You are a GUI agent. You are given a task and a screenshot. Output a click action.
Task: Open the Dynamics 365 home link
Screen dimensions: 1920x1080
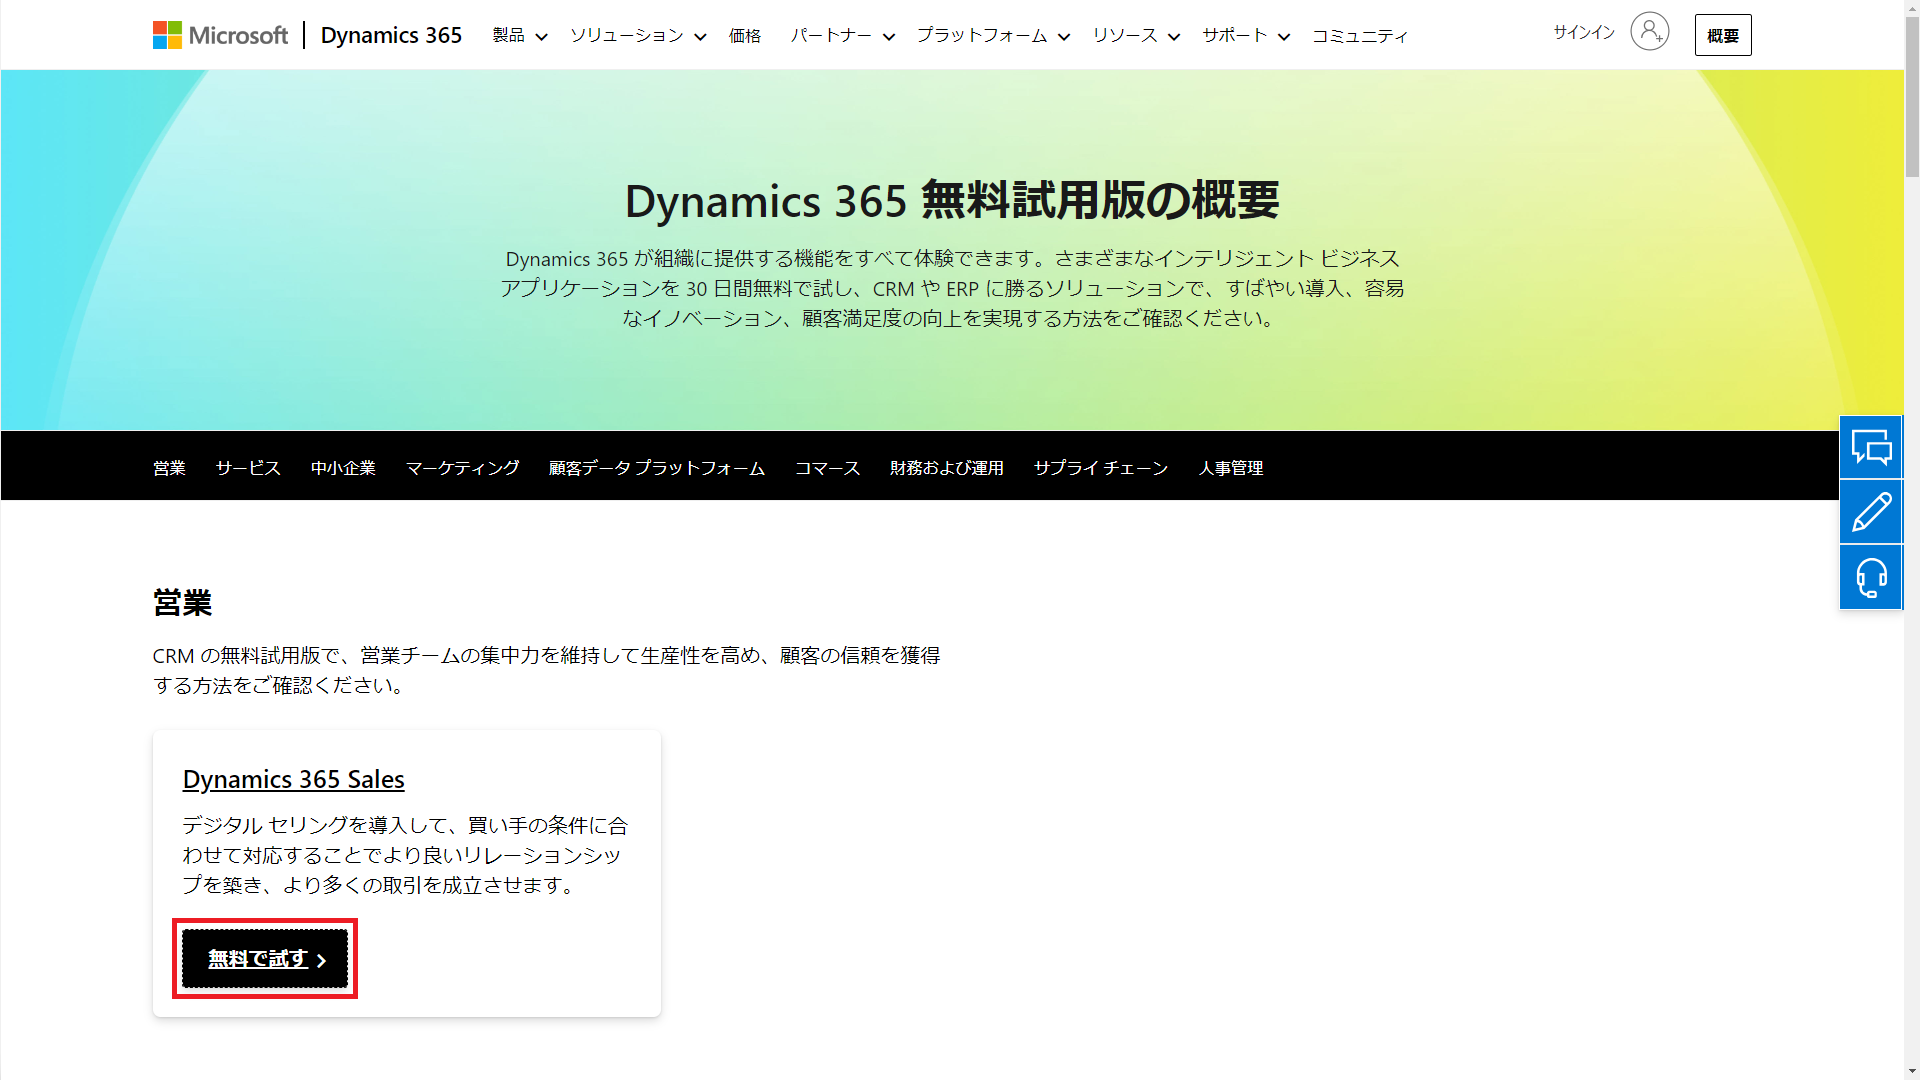click(x=391, y=35)
